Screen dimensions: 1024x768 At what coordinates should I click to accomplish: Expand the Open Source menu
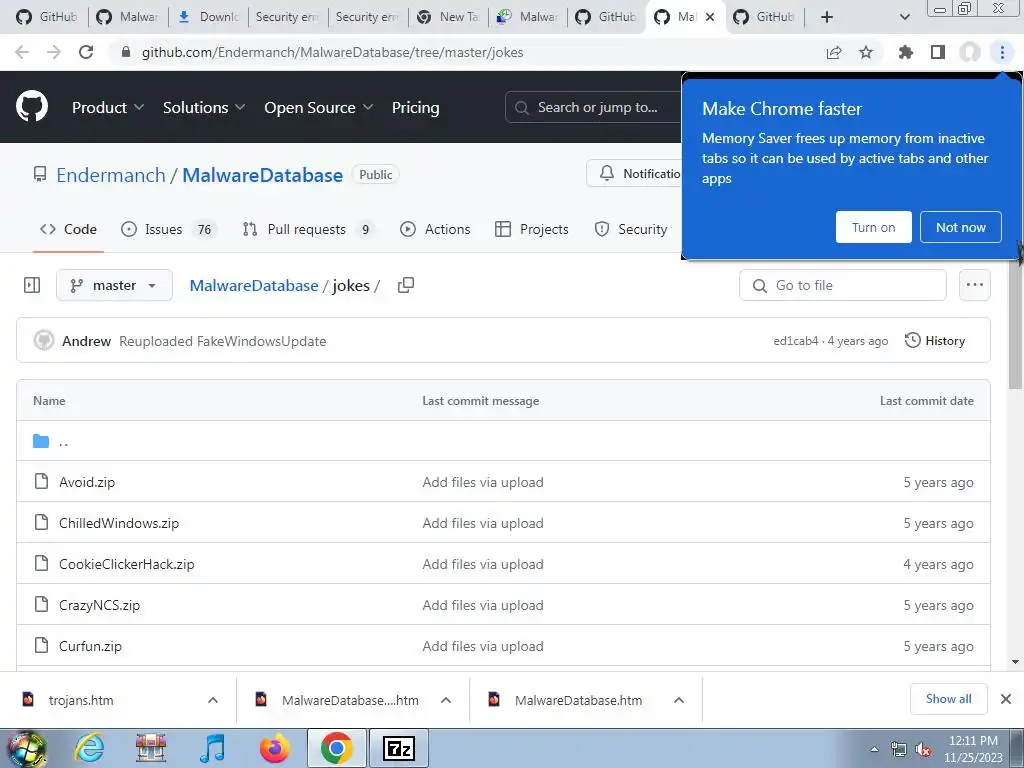tap(319, 107)
